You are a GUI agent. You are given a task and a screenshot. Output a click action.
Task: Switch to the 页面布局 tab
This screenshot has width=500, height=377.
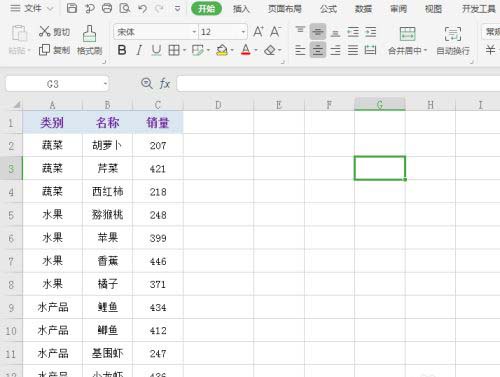pyautogui.click(x=285, y=9)
